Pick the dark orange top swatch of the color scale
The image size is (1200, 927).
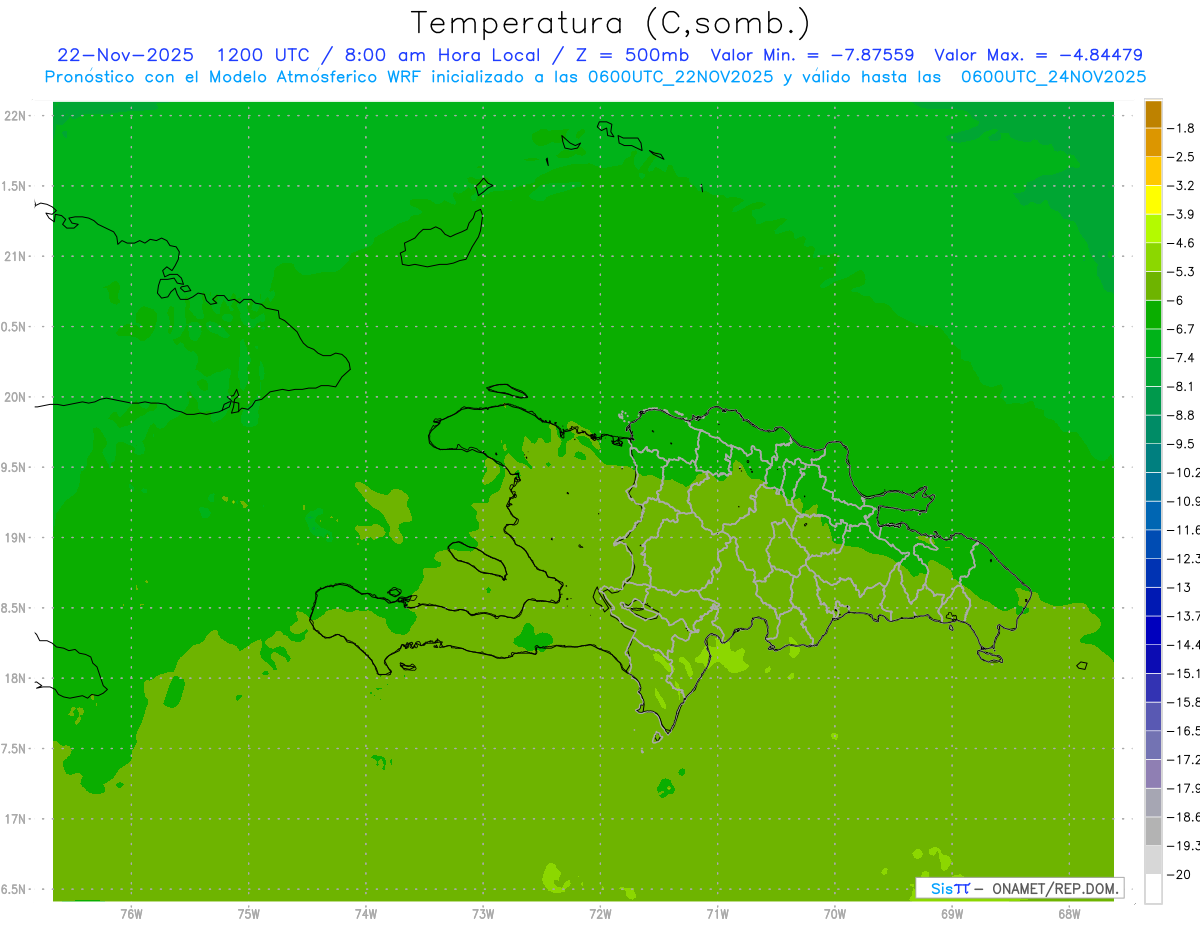click(x=1153, y=114)
